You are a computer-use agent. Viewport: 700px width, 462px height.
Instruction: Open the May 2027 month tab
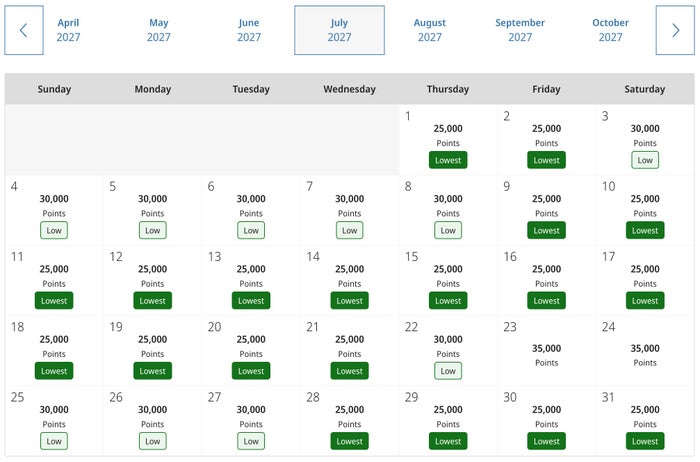click(x=158, y=30)
